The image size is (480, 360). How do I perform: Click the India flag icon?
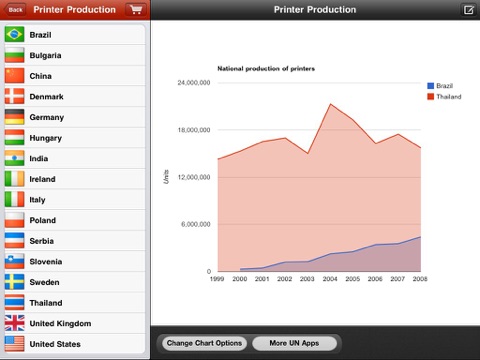(x=14, y=158)
